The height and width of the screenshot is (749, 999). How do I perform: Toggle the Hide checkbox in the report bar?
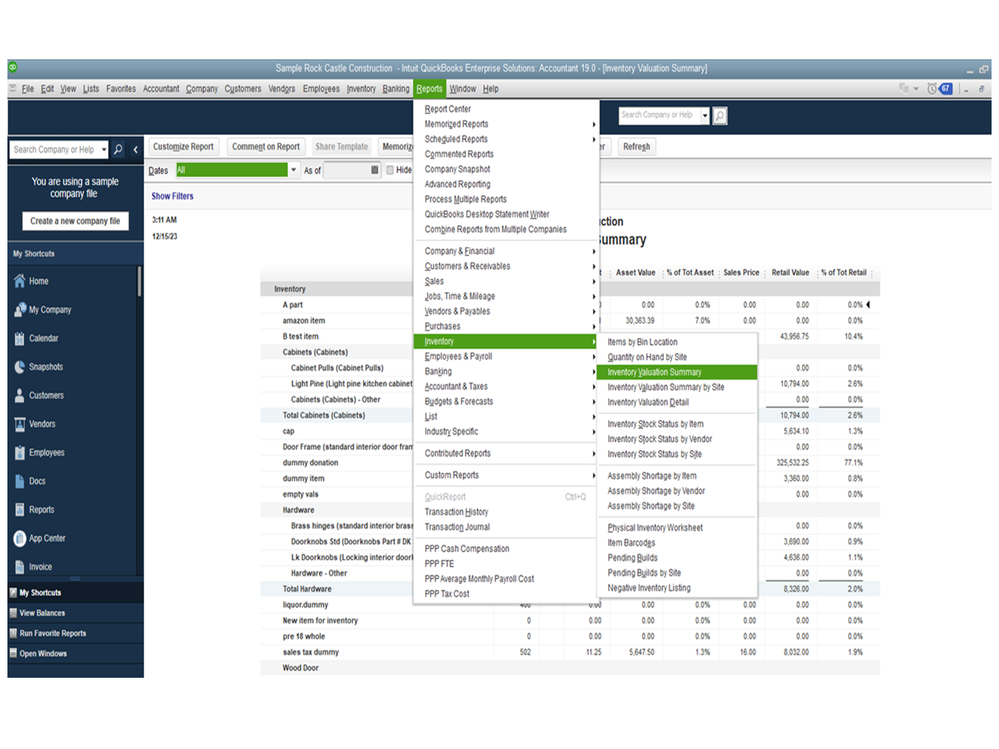click(x=390, y=170)
